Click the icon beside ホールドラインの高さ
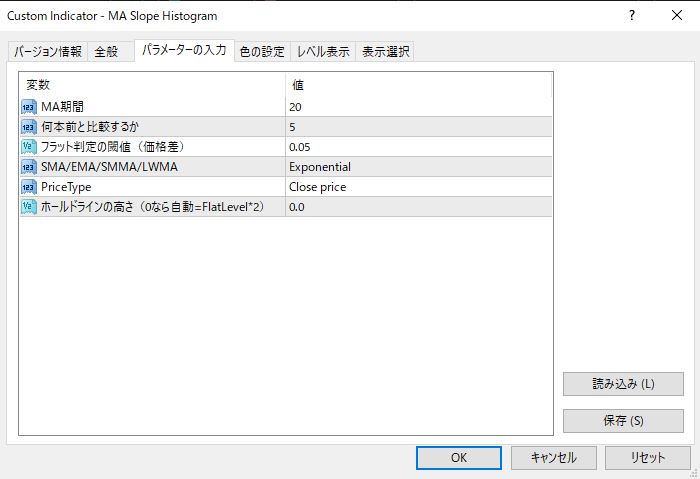 (x=28, y=207)
